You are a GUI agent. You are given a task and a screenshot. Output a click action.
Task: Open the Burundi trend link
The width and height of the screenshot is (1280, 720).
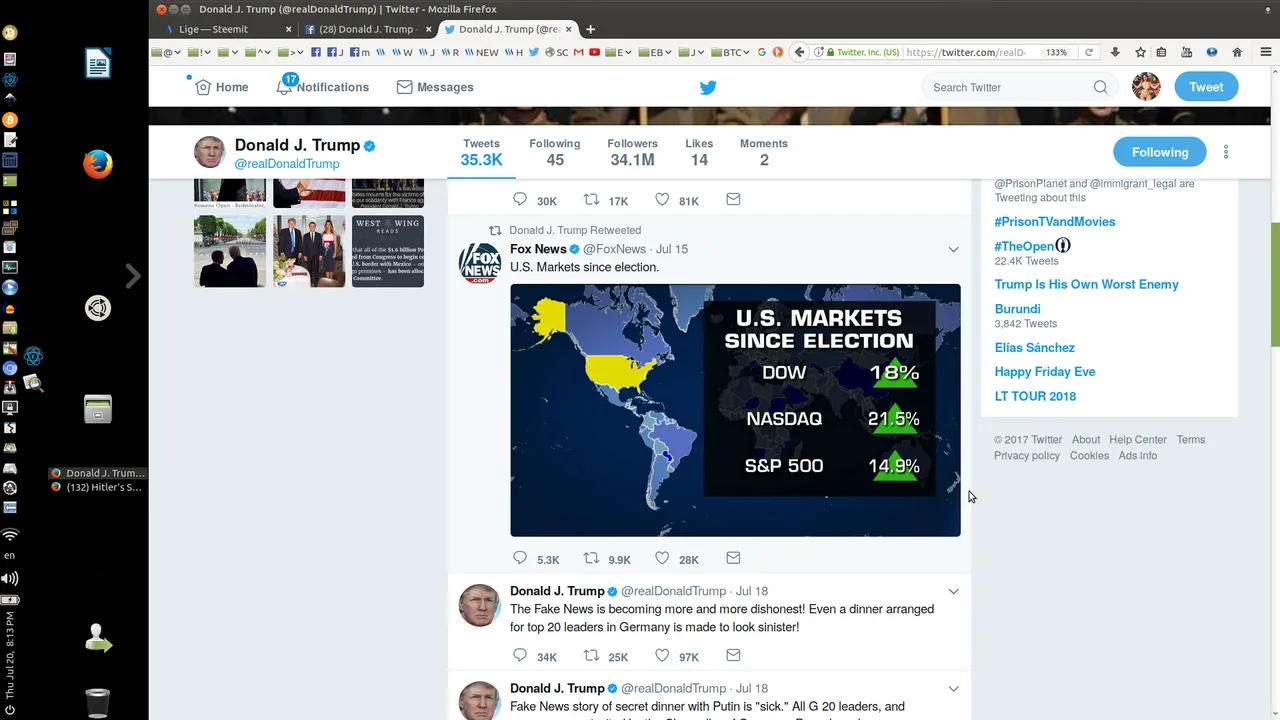click(x=1017, y=309)
